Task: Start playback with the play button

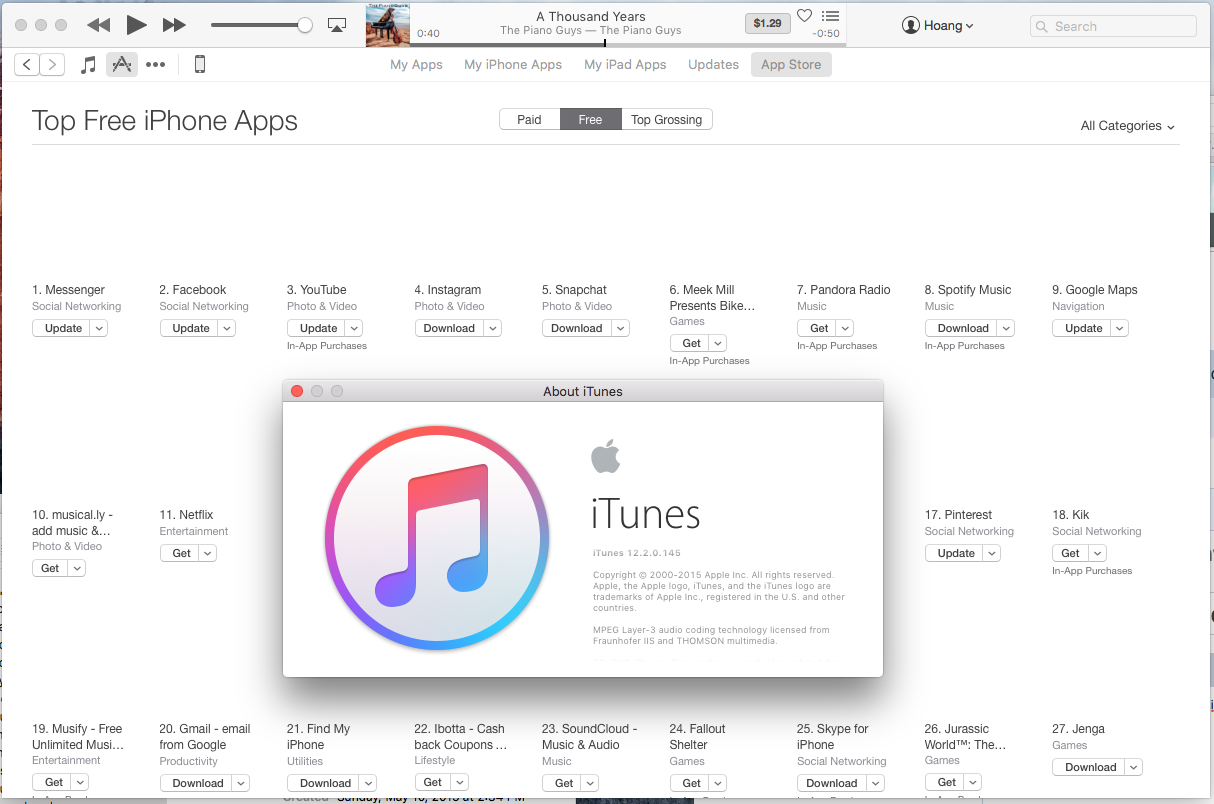Action: pos(137,25)
